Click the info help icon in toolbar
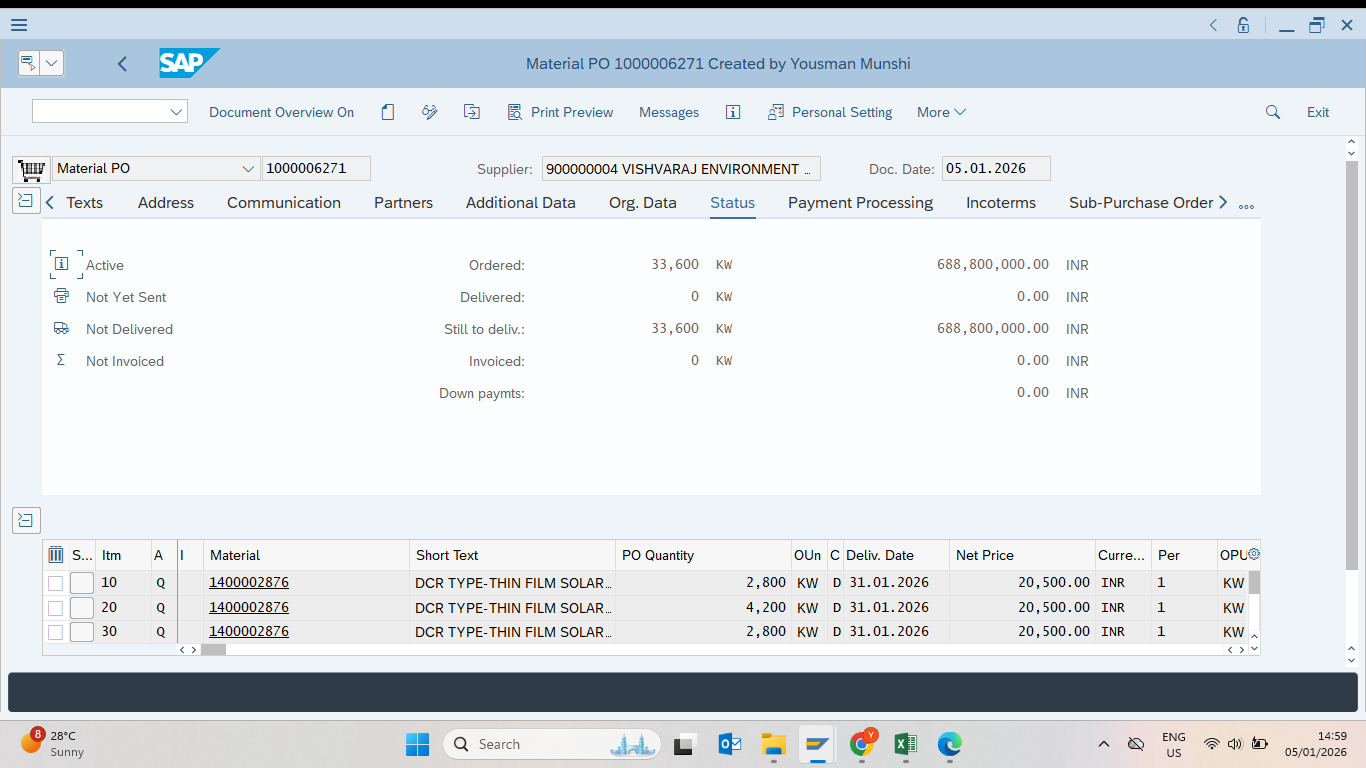This screenshot has height=768, width=1366. (733, 112)
